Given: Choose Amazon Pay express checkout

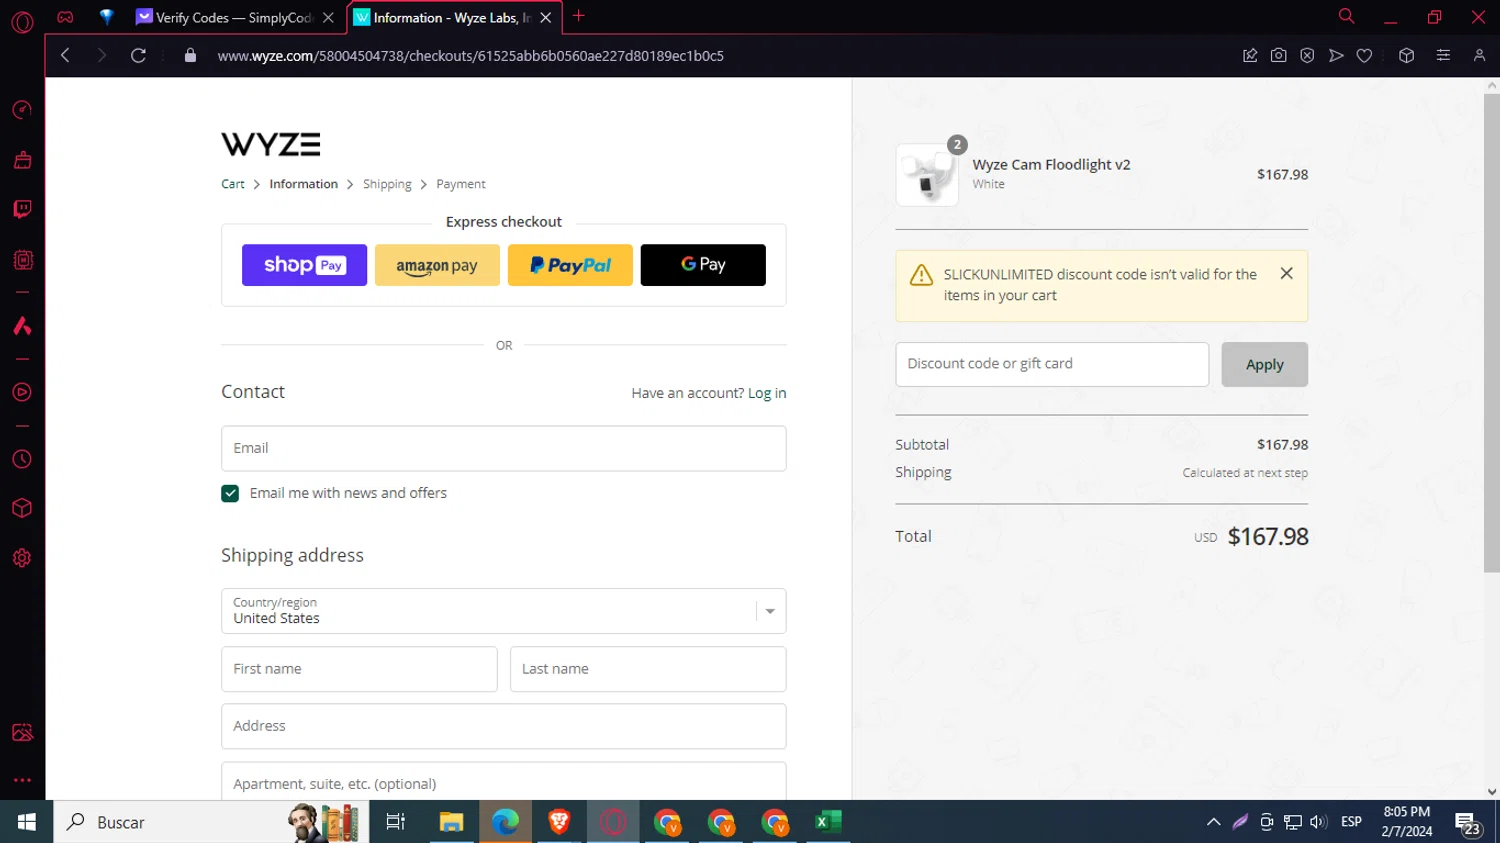Looking at the screenshot, I should tap(437, 265).
